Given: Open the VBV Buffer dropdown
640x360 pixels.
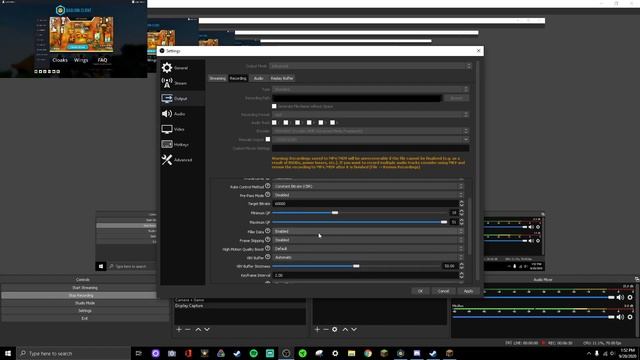Looking at the screenshot, I should click(368, 257).
